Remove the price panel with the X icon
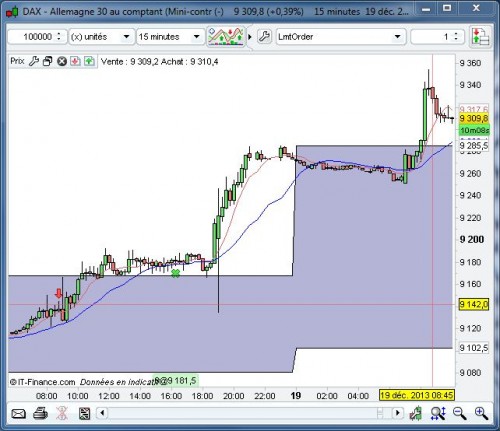 click(x=62, y=61)
